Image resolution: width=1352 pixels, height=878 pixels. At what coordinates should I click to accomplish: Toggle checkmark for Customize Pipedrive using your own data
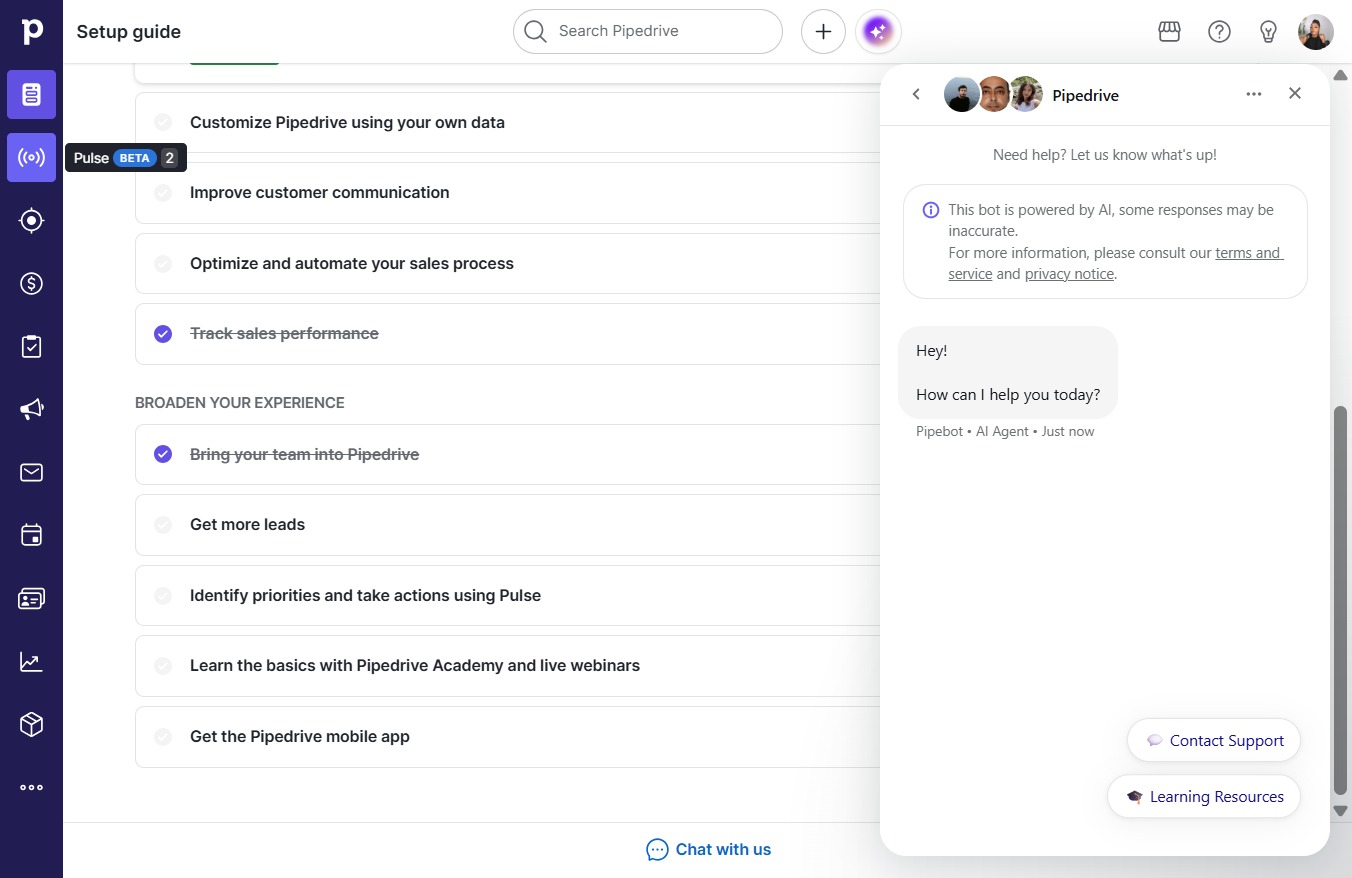(x=163, y=123)
